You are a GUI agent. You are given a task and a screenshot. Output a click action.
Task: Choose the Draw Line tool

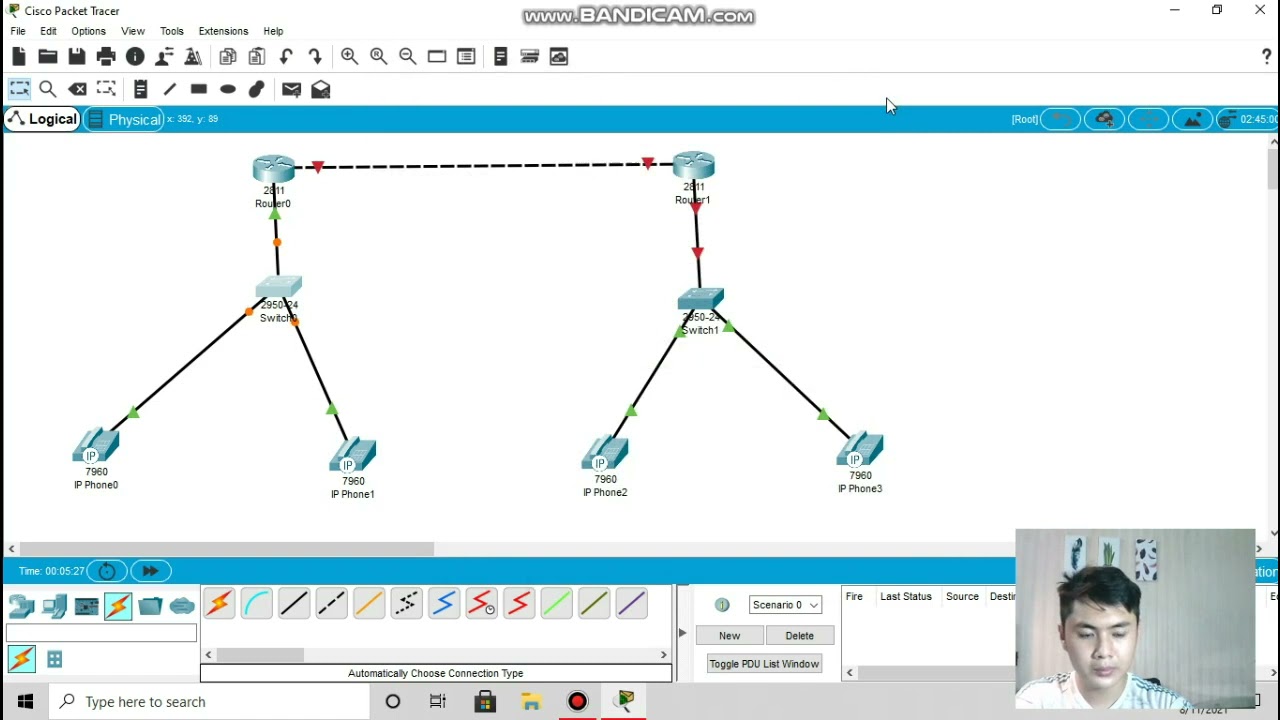[169, 89]
